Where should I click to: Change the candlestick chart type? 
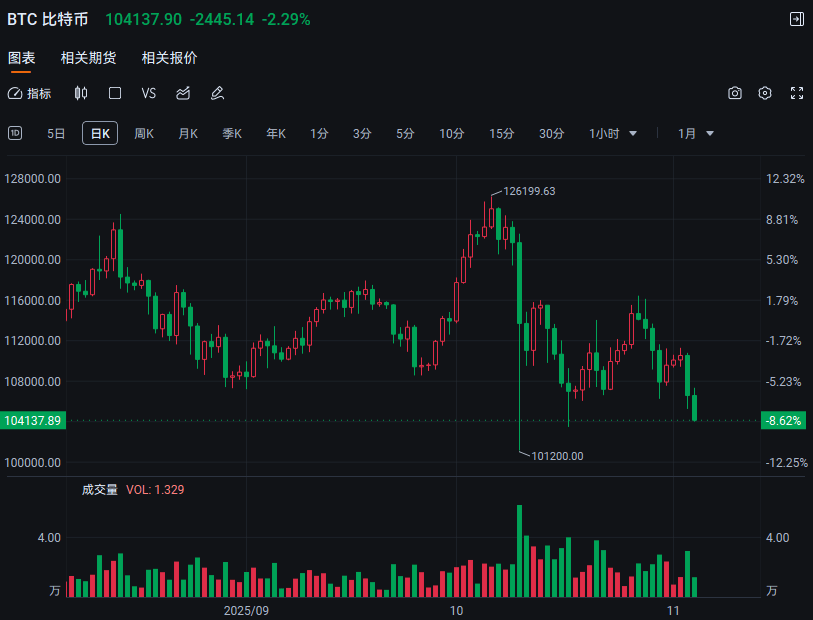[x=81, y=93]
